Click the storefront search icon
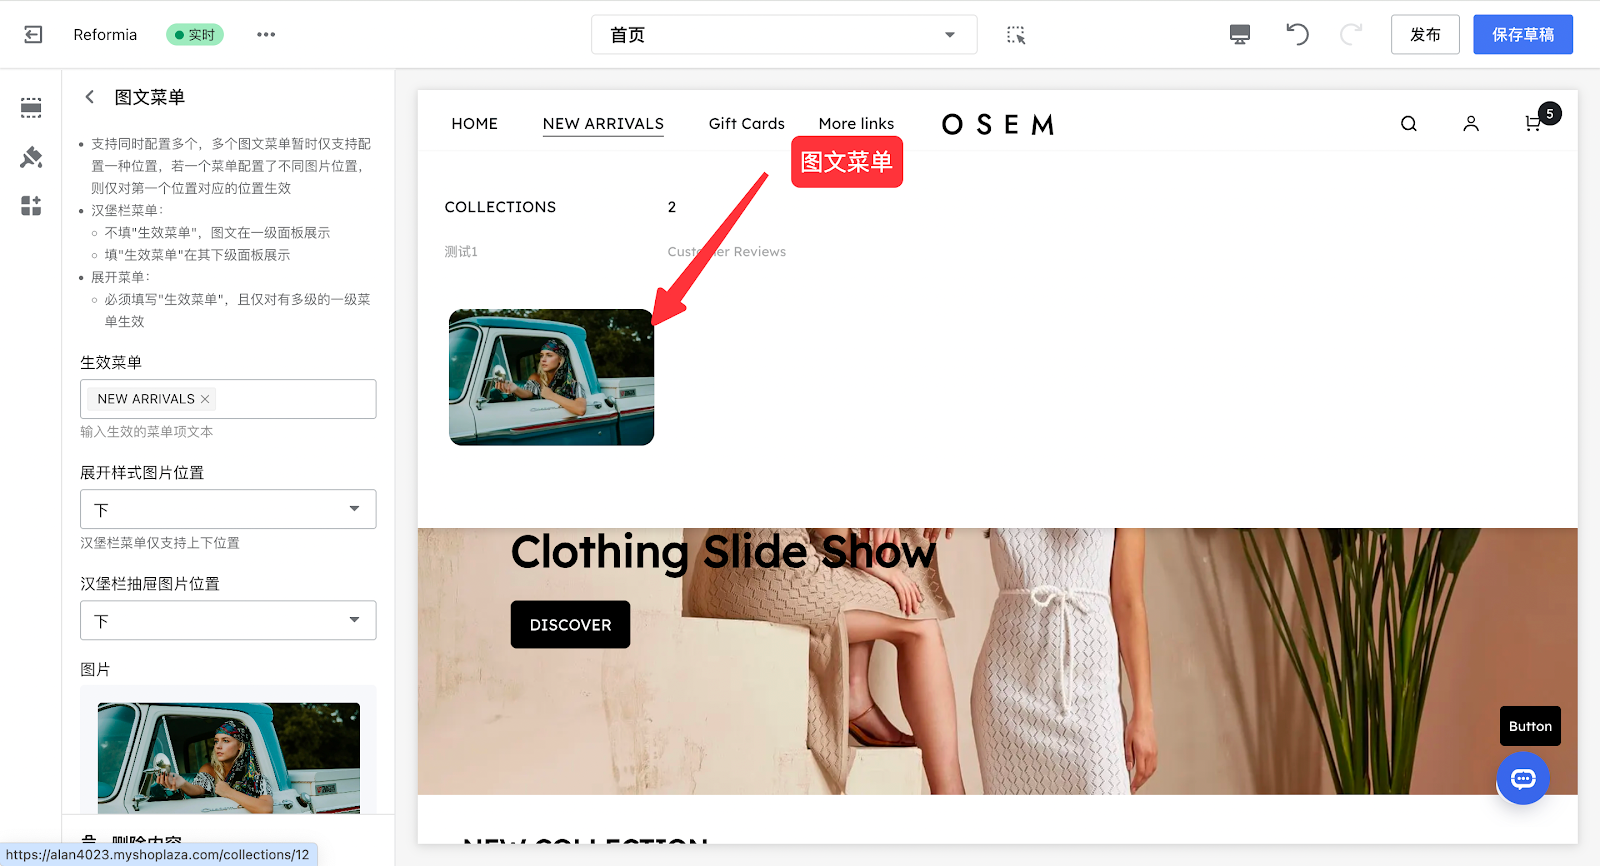The width and height of the screenshot is (1600, 866). [1408, 124]
